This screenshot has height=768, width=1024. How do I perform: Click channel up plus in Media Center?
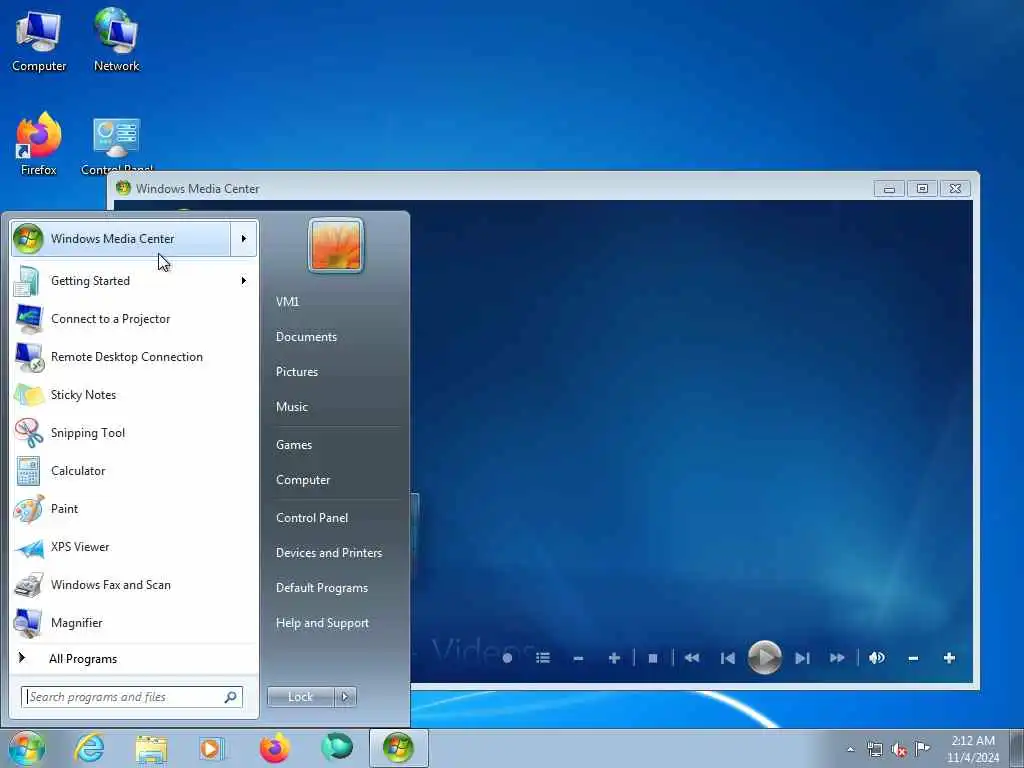click(614, 658)
